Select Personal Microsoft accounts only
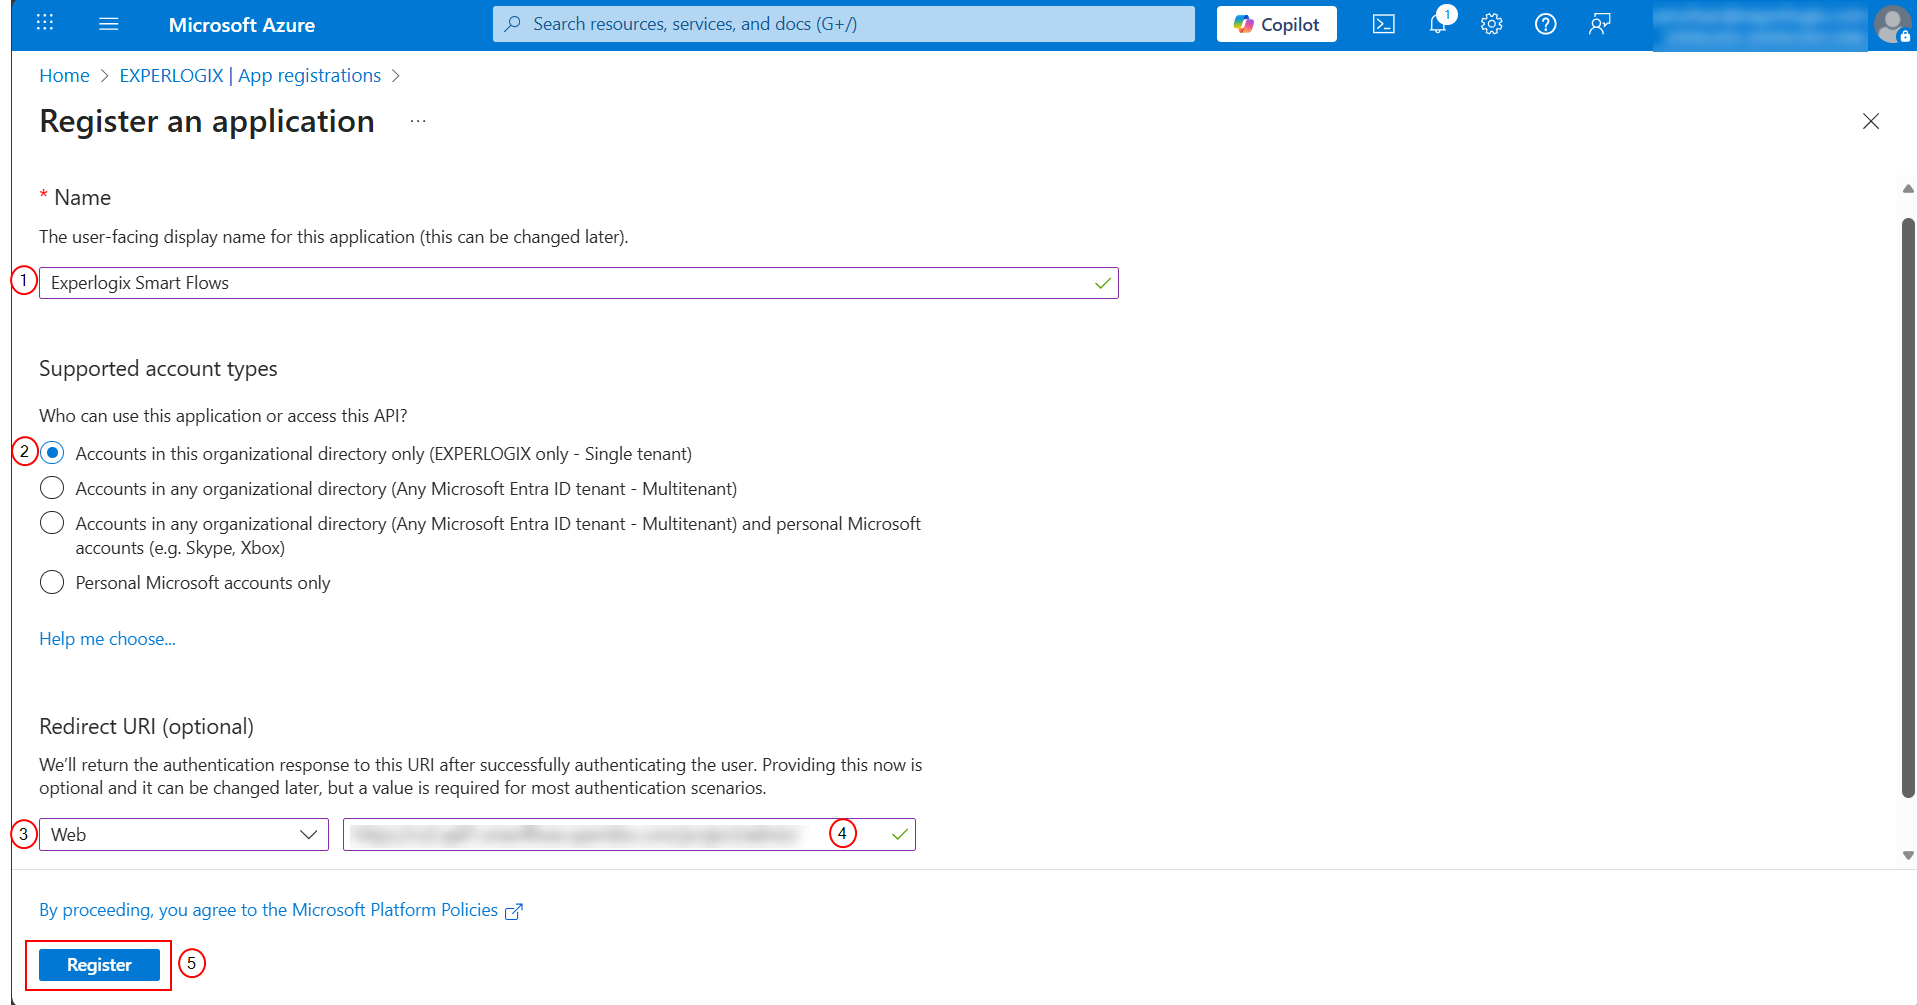 click(x=52, y=582)
